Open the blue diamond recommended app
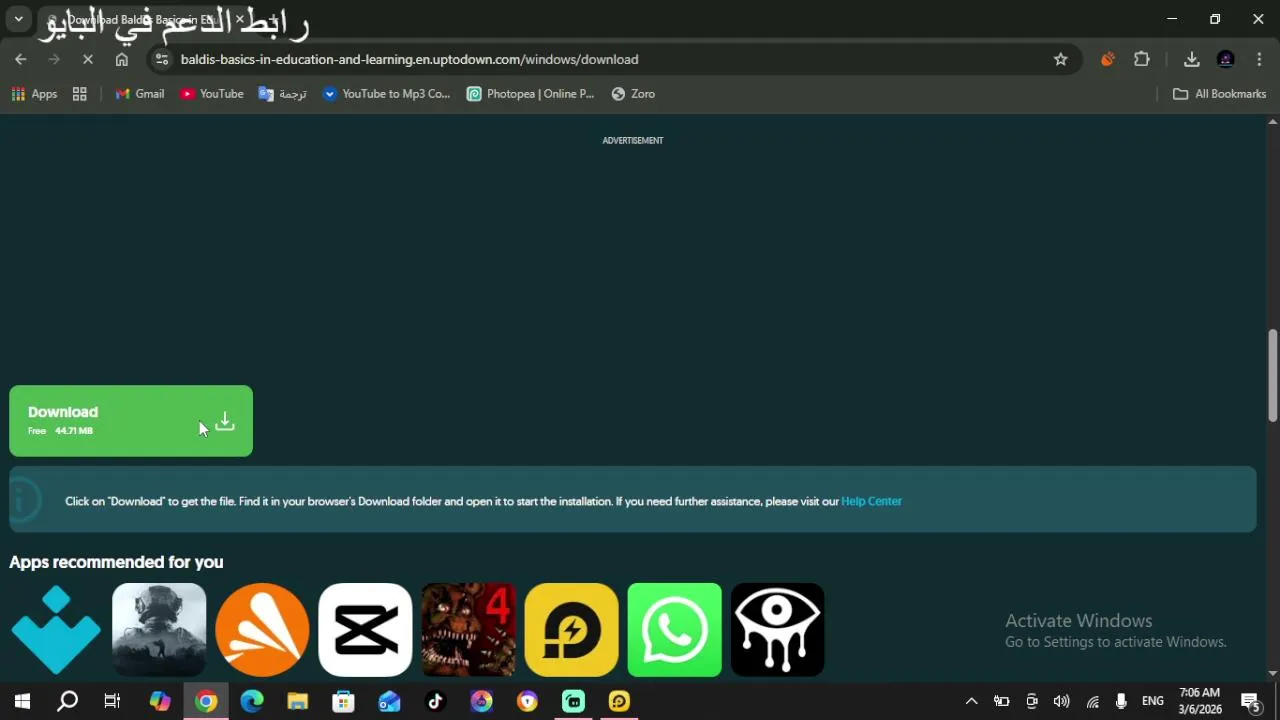1280x720 pixels. pos(56,630)
